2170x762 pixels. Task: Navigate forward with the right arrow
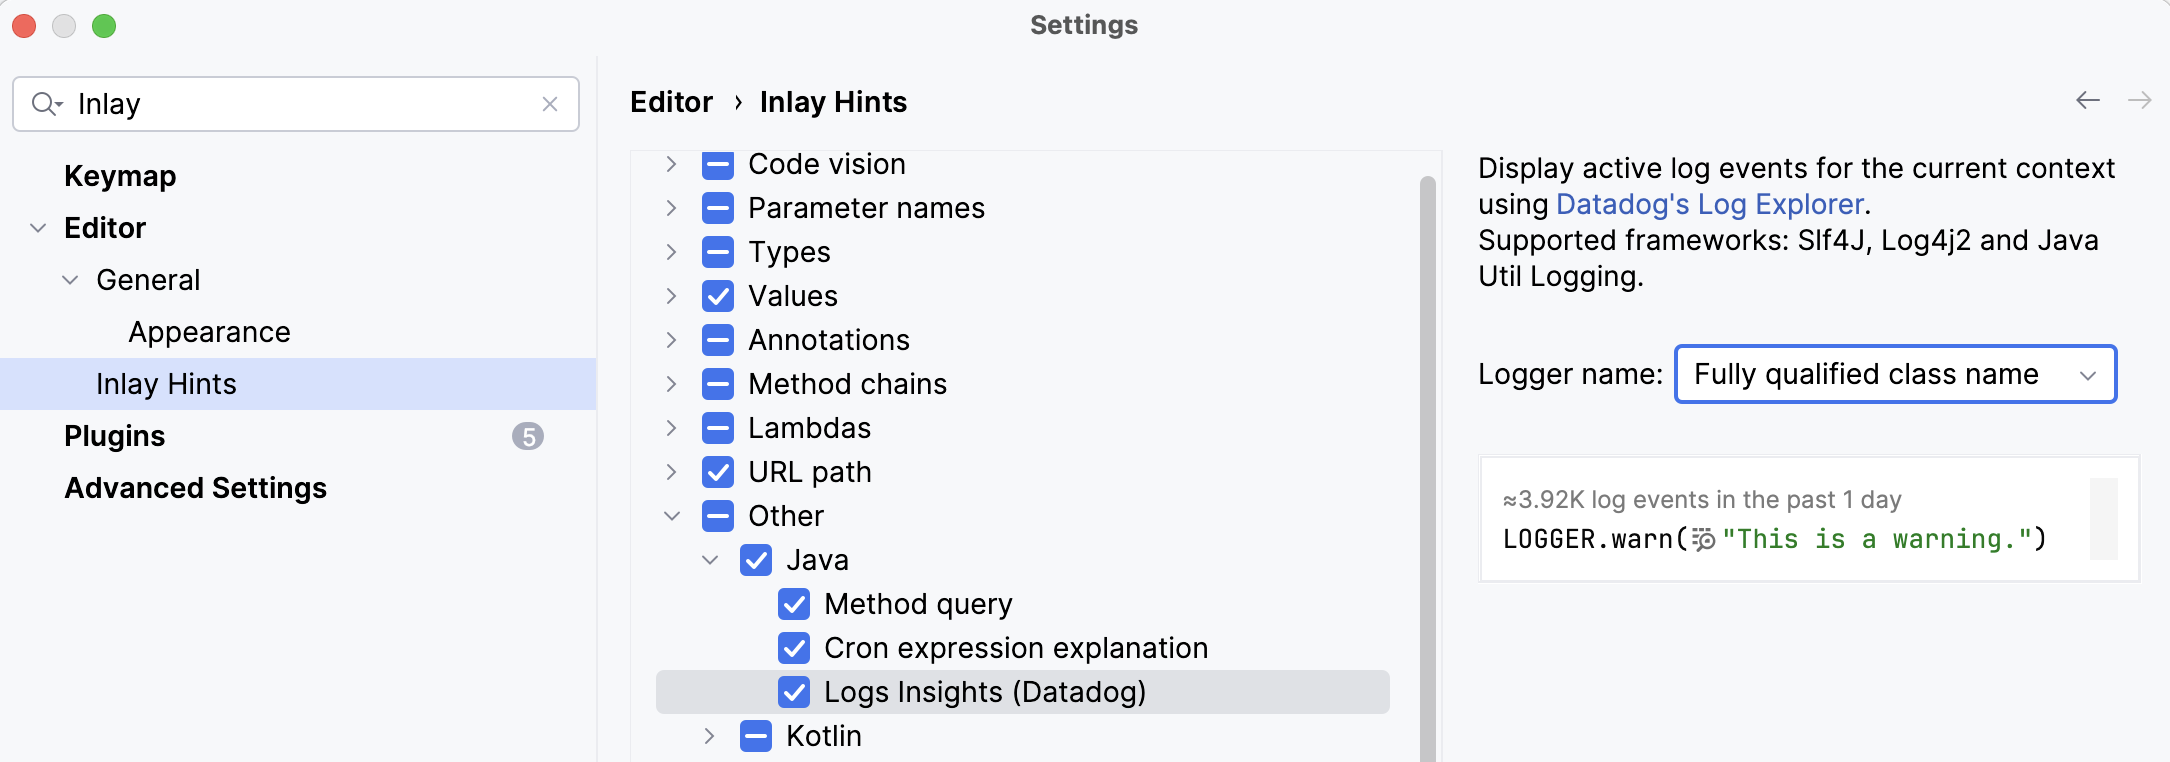2140,100
